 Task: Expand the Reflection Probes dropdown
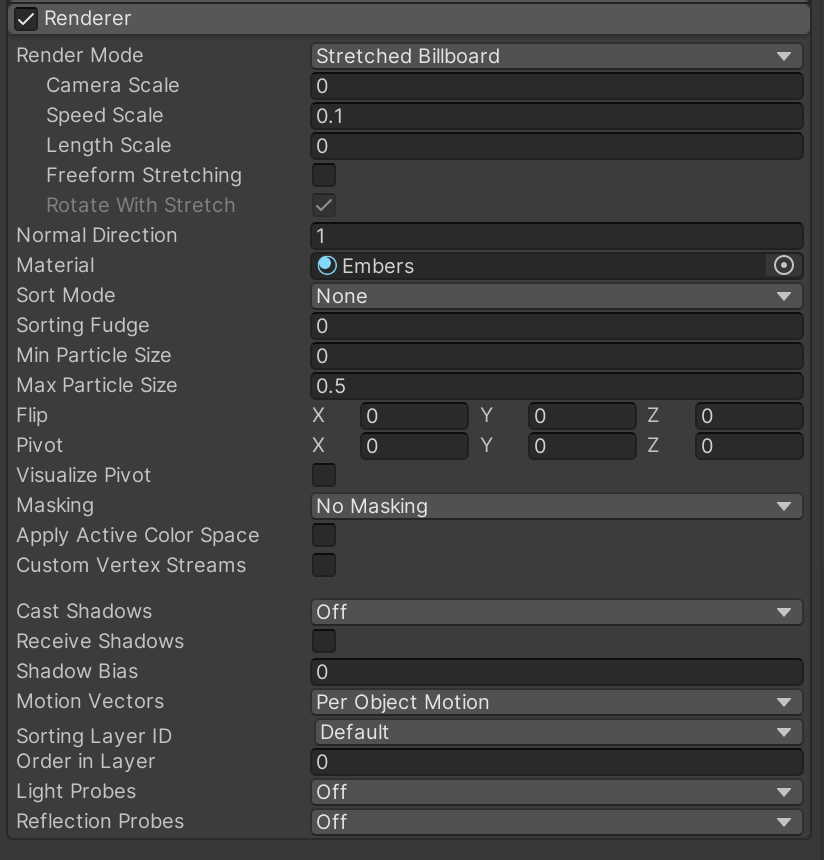556,822
